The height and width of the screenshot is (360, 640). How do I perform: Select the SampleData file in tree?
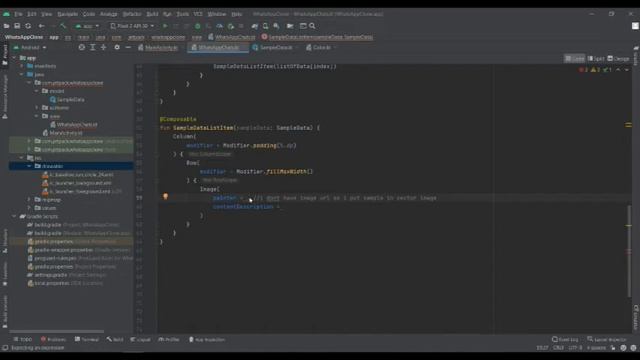pos(67,100)
